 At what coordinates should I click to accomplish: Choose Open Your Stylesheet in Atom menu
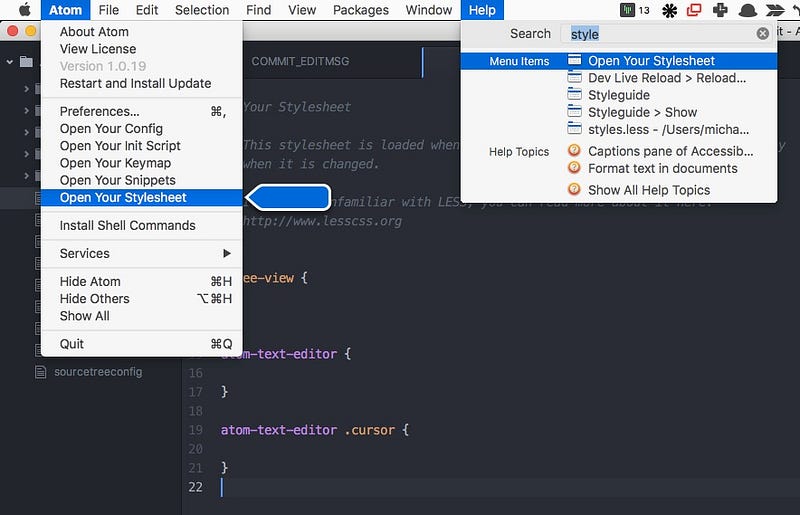tap(141, 198)
